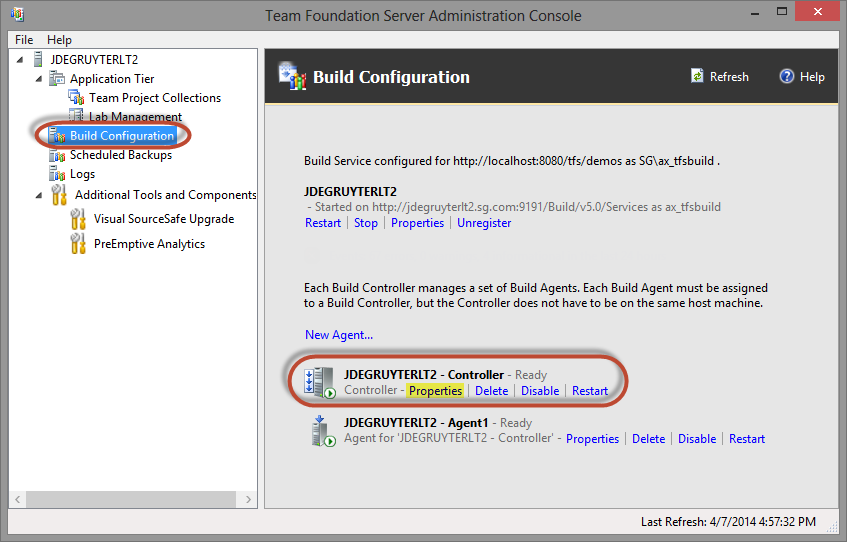Click the New Agent... link
This screenshot has width=847, height=542.
[339, 334]
